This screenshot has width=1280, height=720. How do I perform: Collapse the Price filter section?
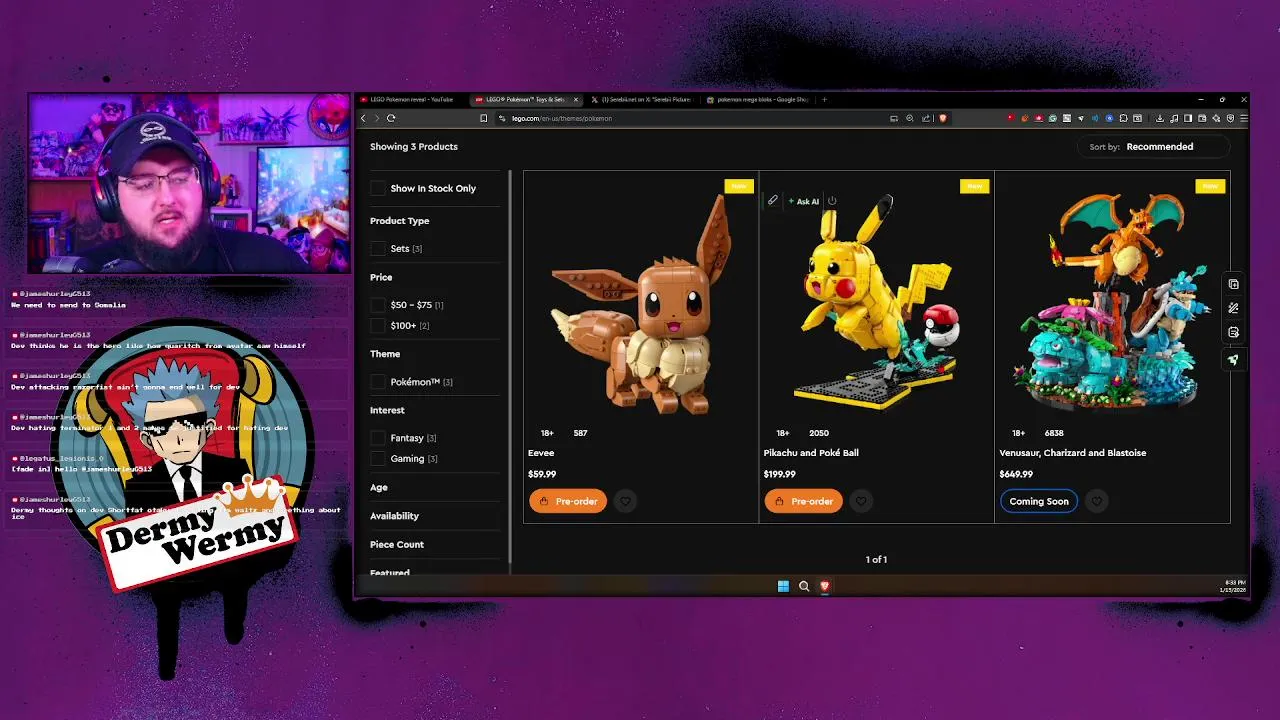tap(435, 277)
